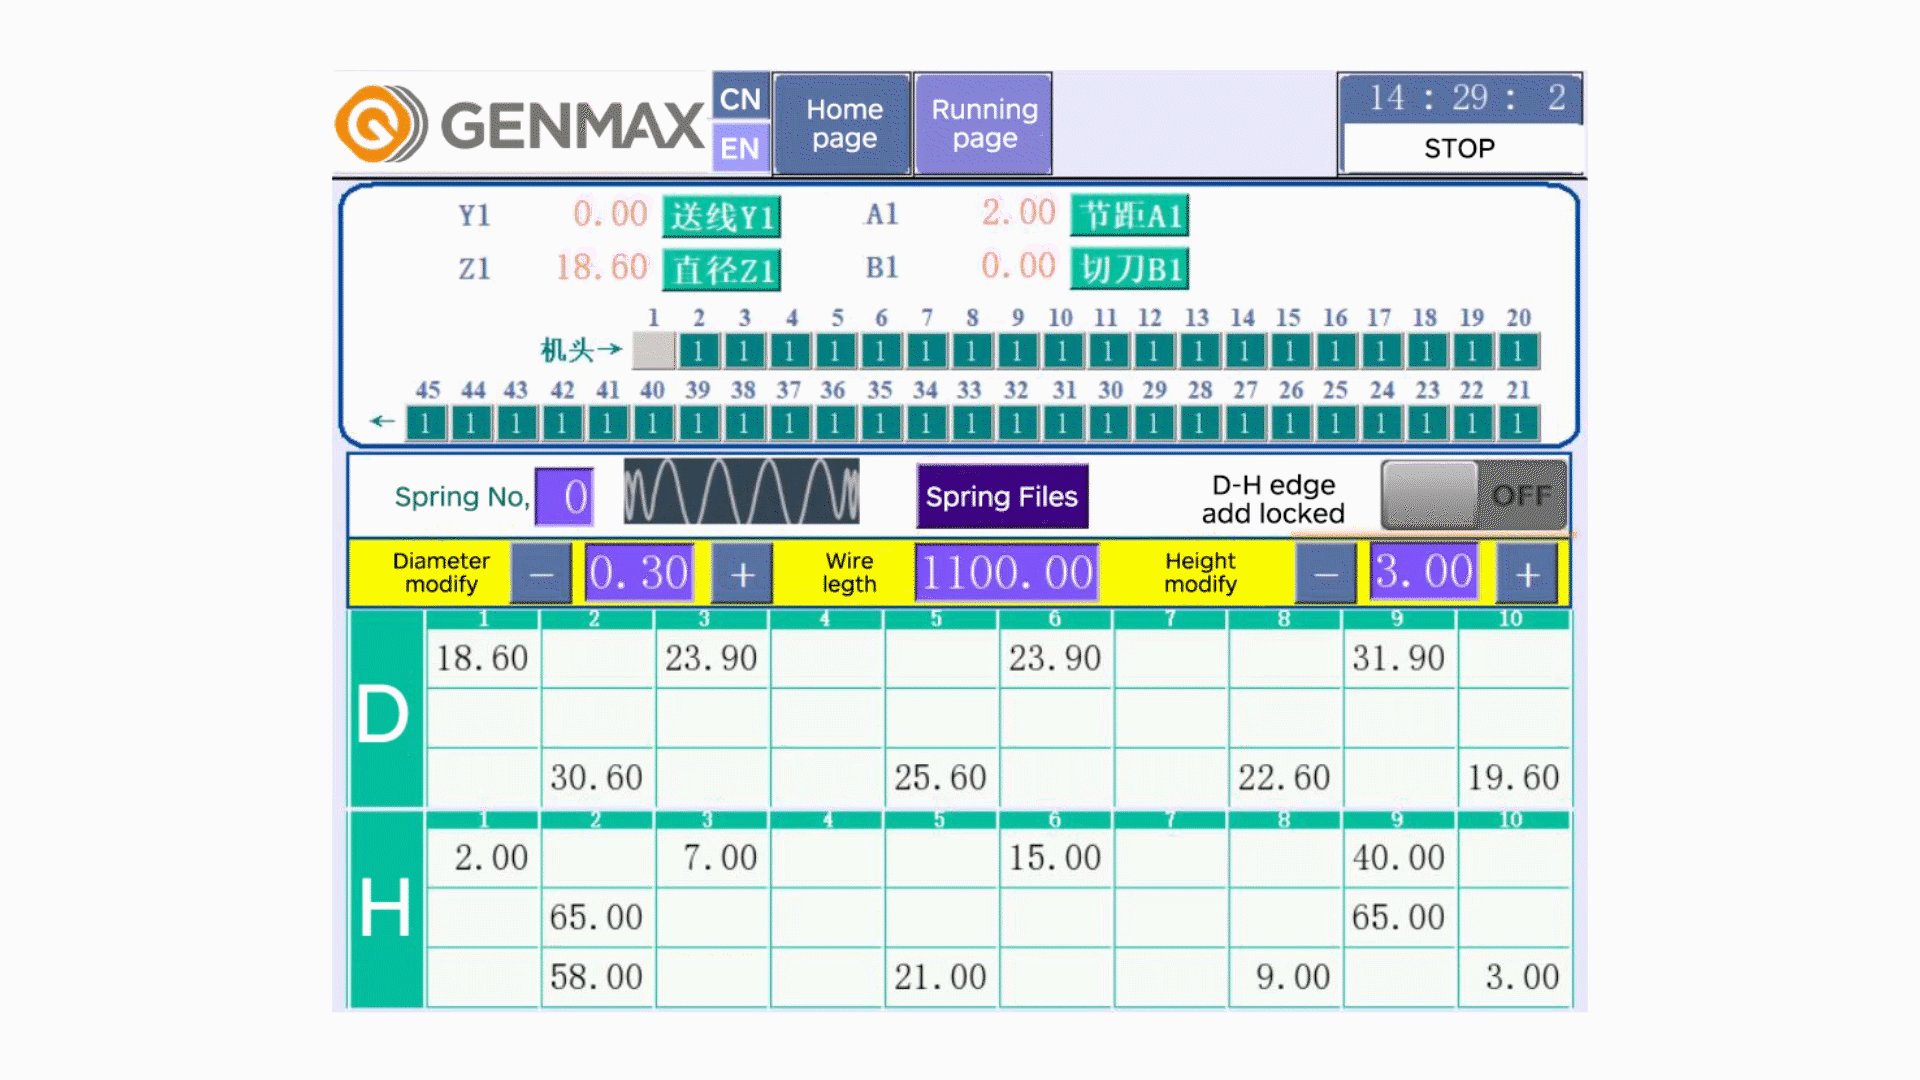Toggle the D-H edge add locked switch
Image resolution: width=1920 pixels, height=1080 pixels.
click(1473, 495)
